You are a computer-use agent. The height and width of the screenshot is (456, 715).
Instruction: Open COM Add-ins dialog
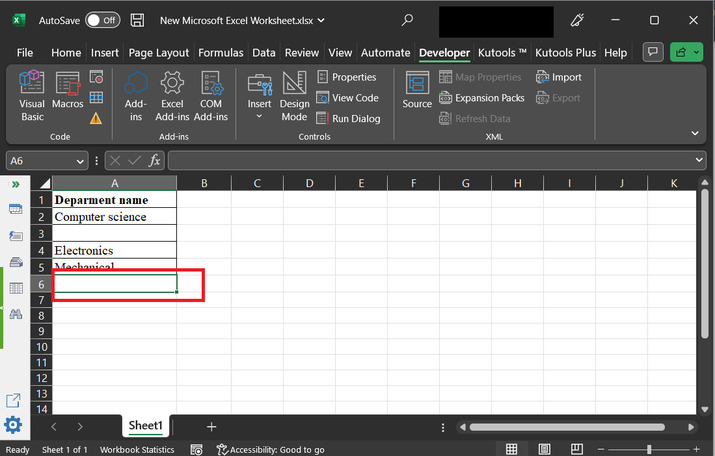[x=211, y=96]
